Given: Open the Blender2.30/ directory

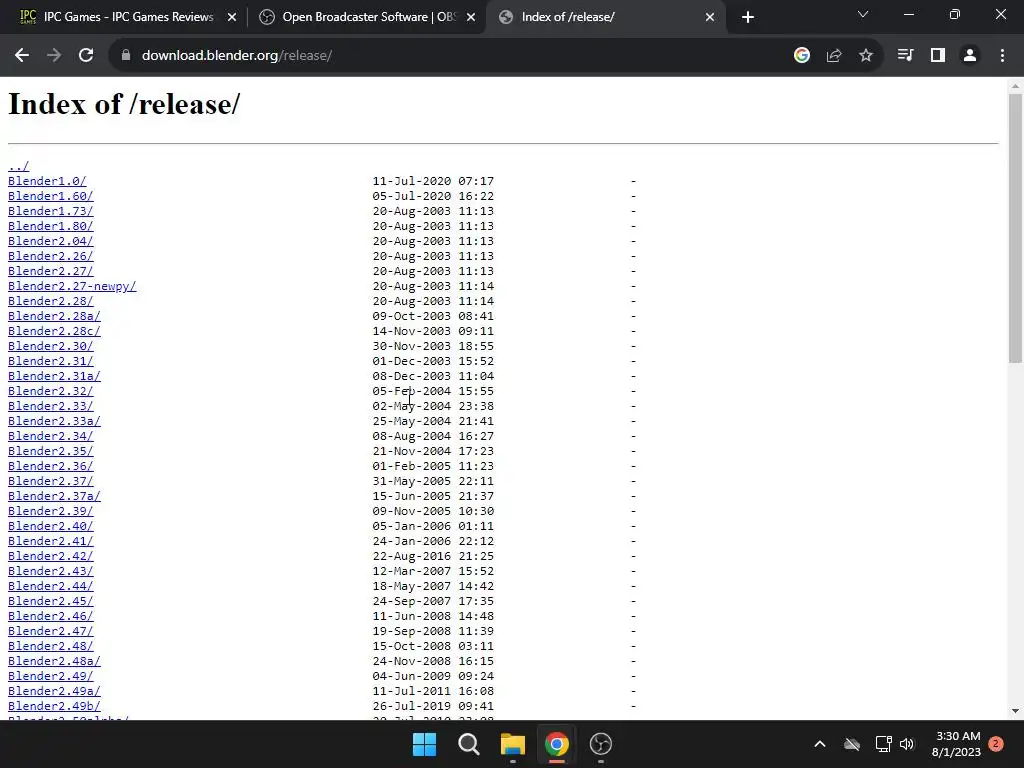Looking at the screenshot, I should [x=50, y=346].
